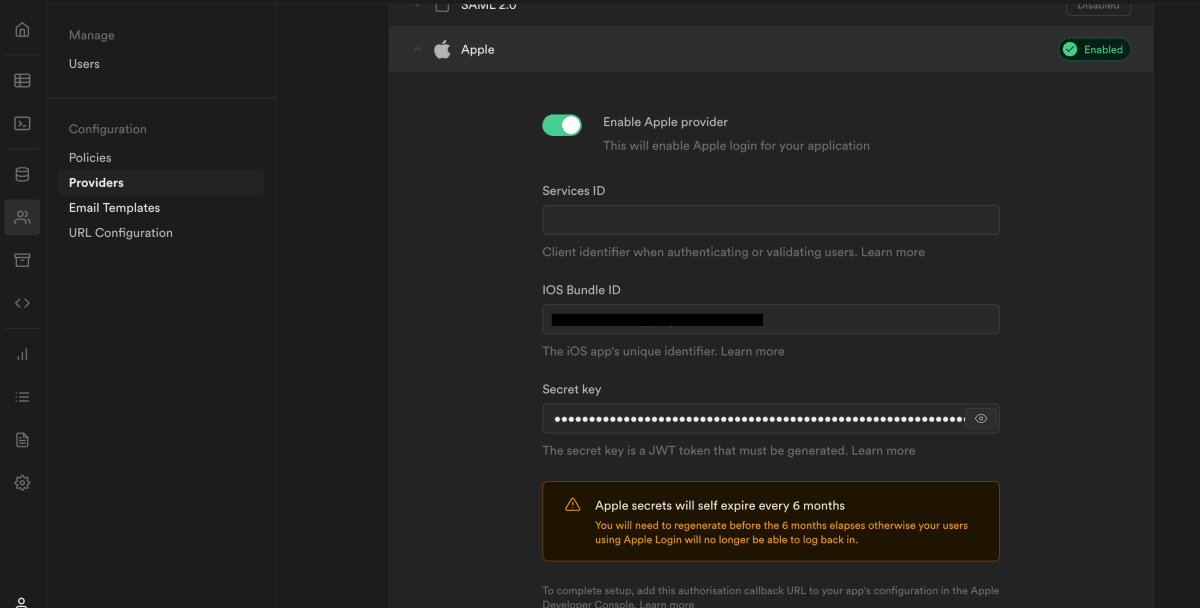Viewport: 1200px width, 608px height.
Task: Open URL Configuration menu item
Action: [120, 233]
